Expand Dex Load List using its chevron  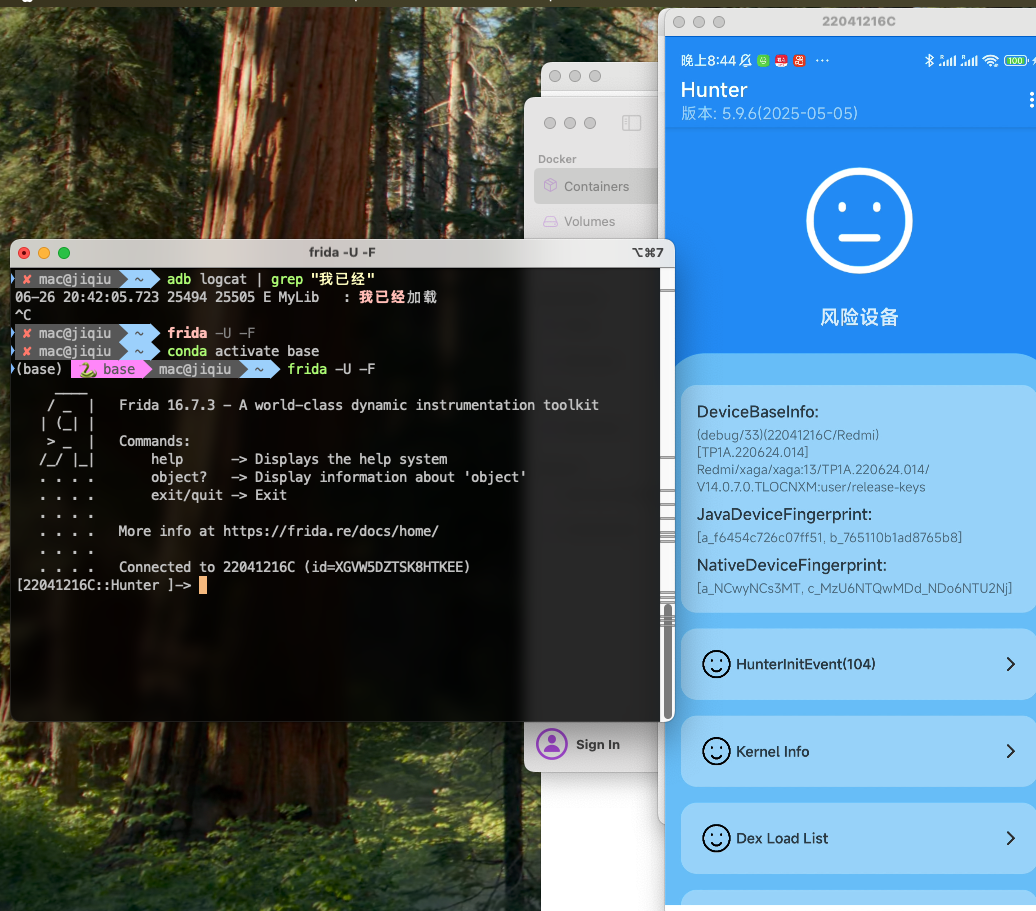coord(1010,838)
